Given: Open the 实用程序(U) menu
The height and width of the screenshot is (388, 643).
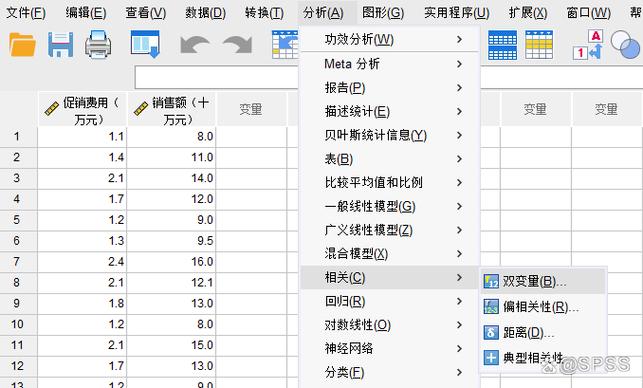Looking at the screenshot, I should tap(457, 13).
